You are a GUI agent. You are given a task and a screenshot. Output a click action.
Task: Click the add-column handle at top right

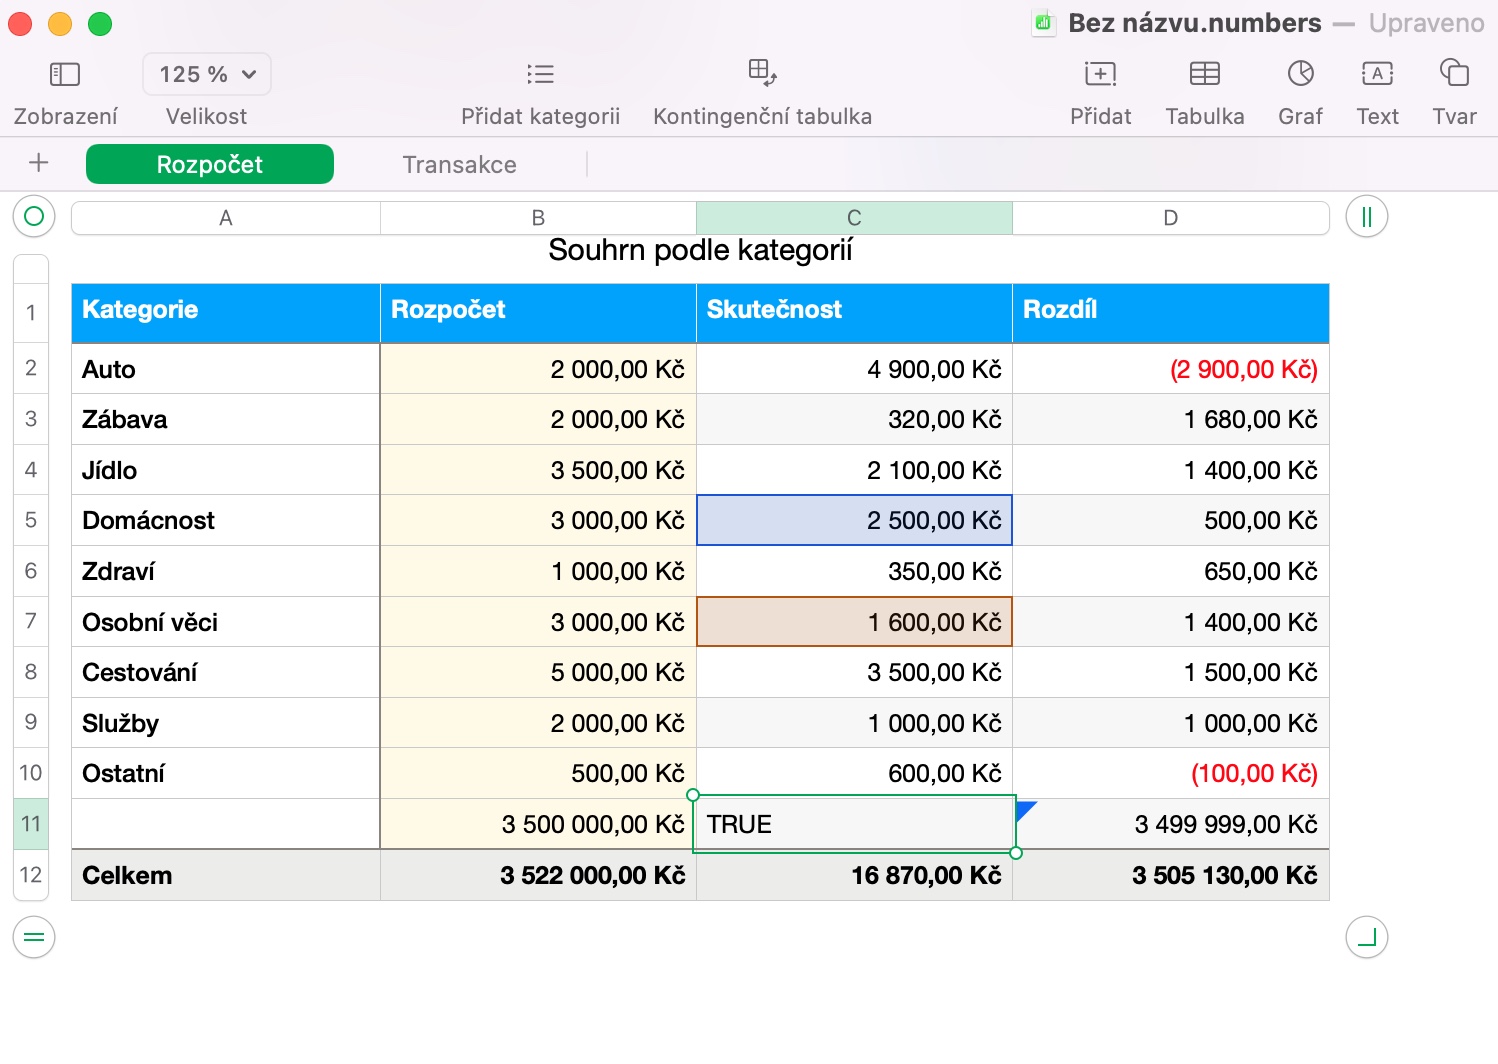pos(1366,217)
